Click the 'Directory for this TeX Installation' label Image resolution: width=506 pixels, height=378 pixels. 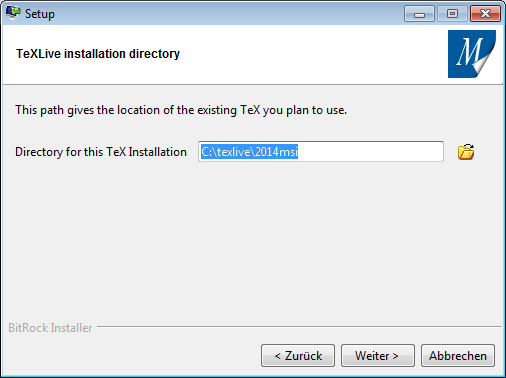pyautogui.click(x=101, y=152)
